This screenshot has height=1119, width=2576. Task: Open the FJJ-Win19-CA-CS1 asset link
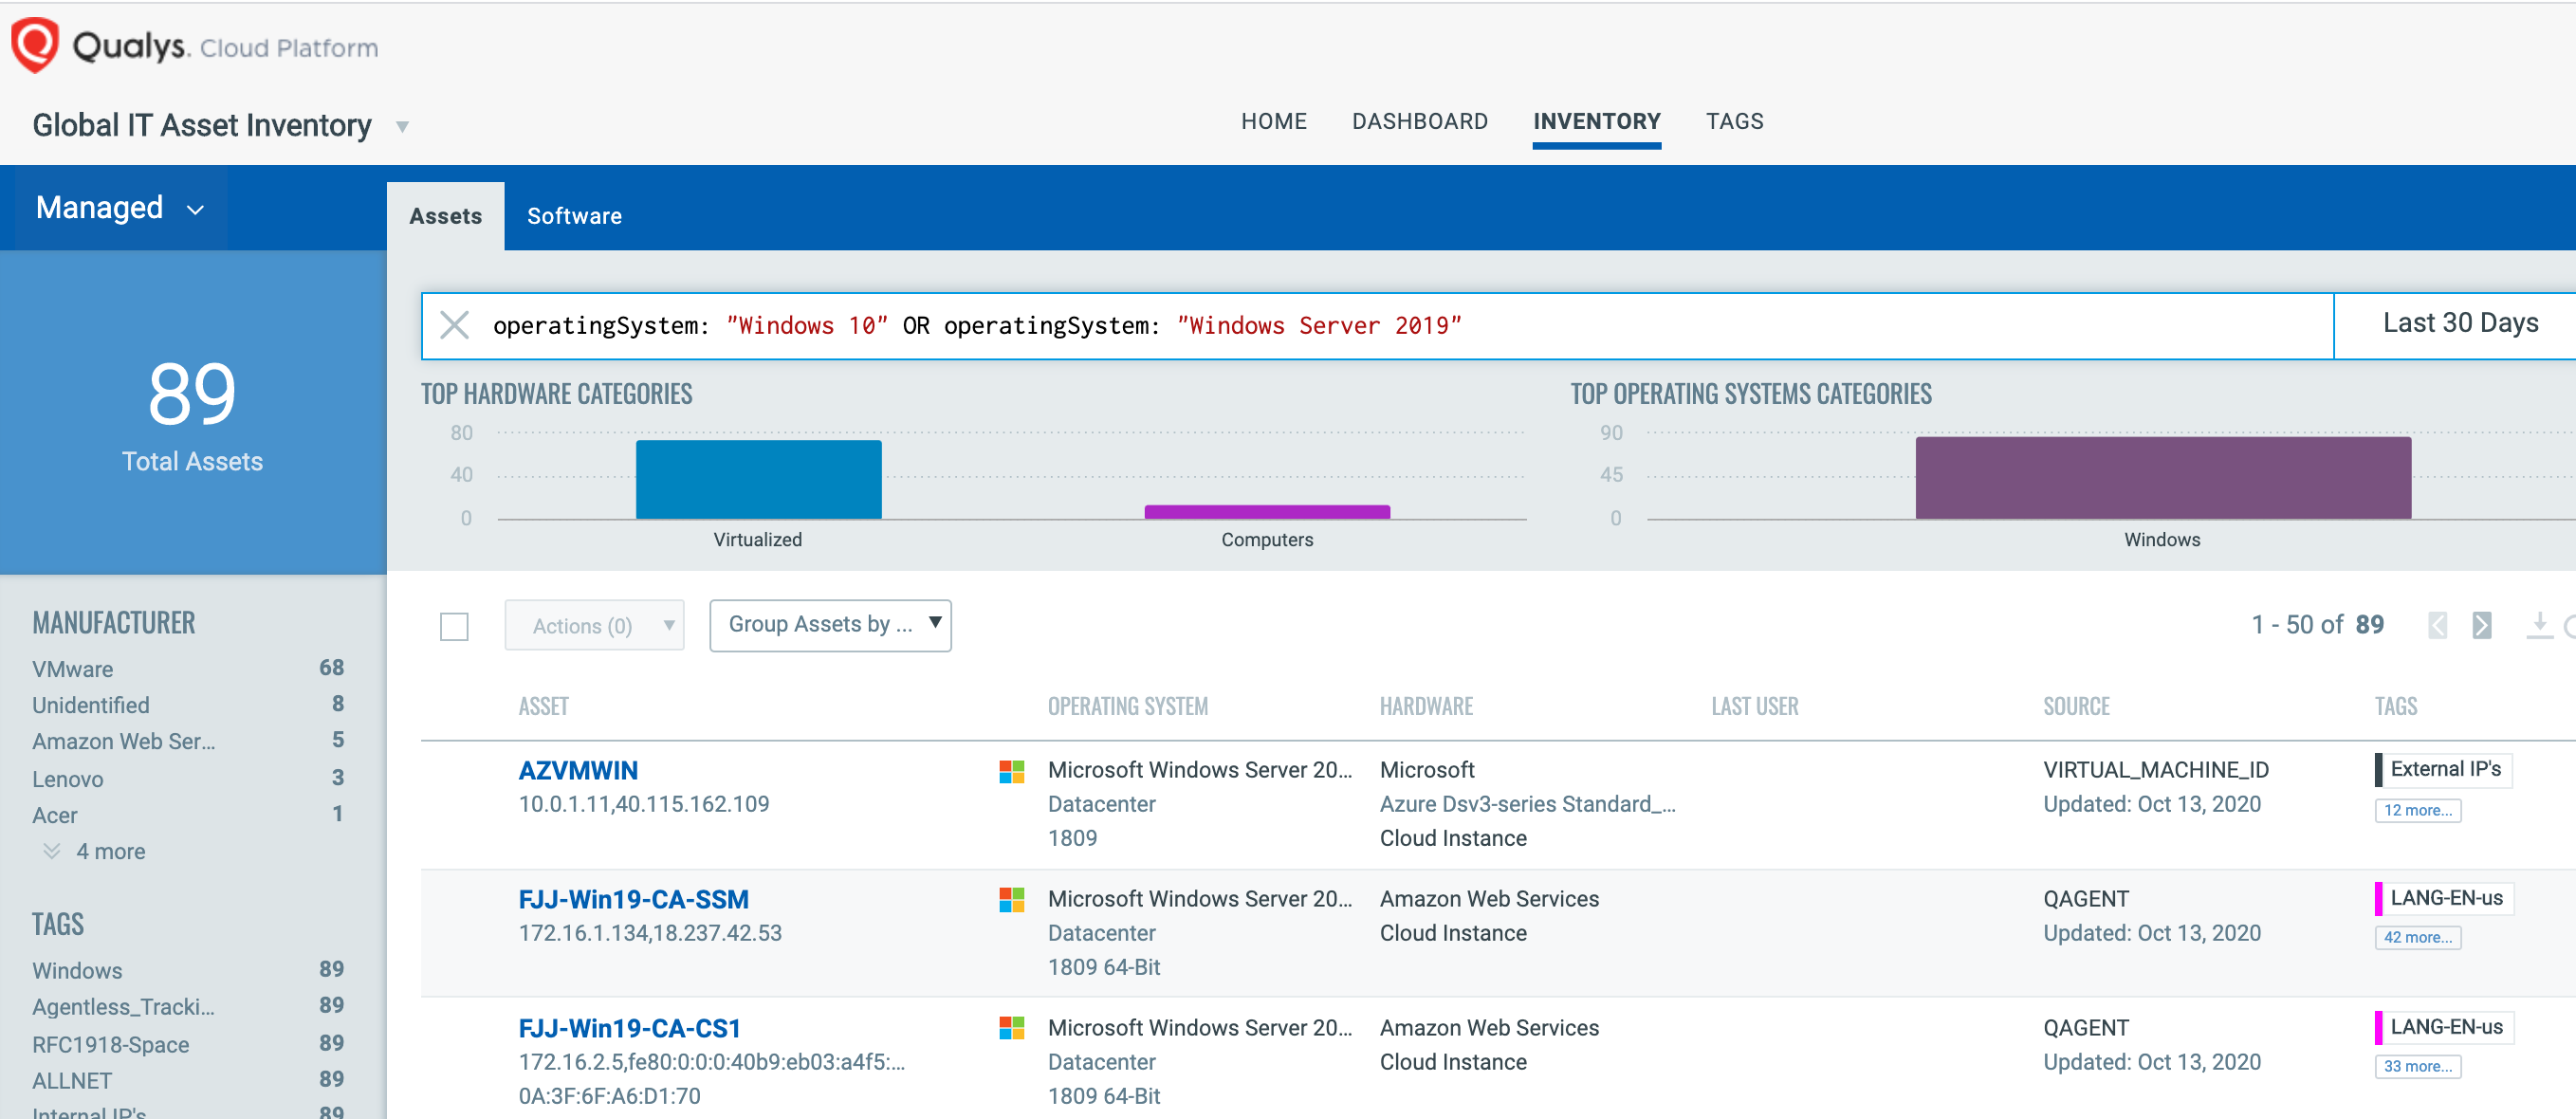tap(629, 1029)
